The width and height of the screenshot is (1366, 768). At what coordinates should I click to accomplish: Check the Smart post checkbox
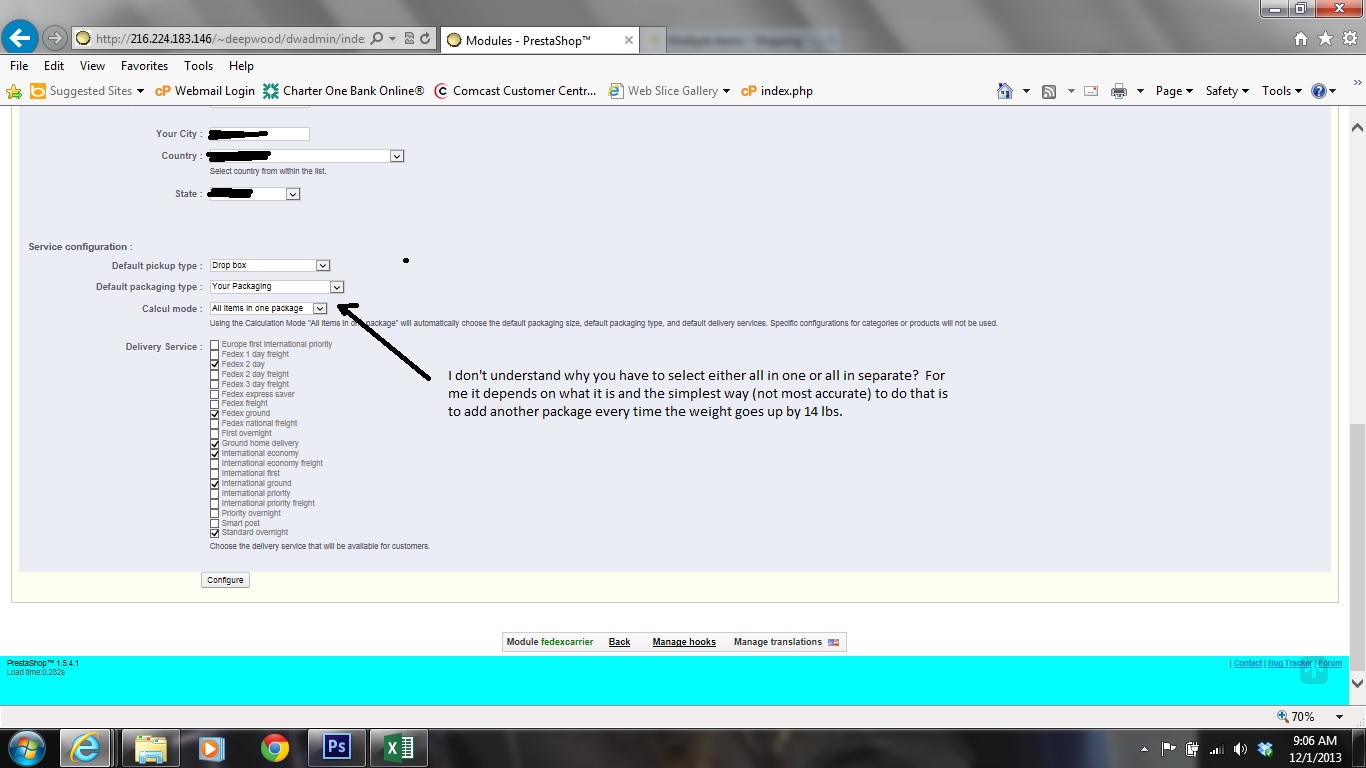pyautogui.click(x=215, y=523)
